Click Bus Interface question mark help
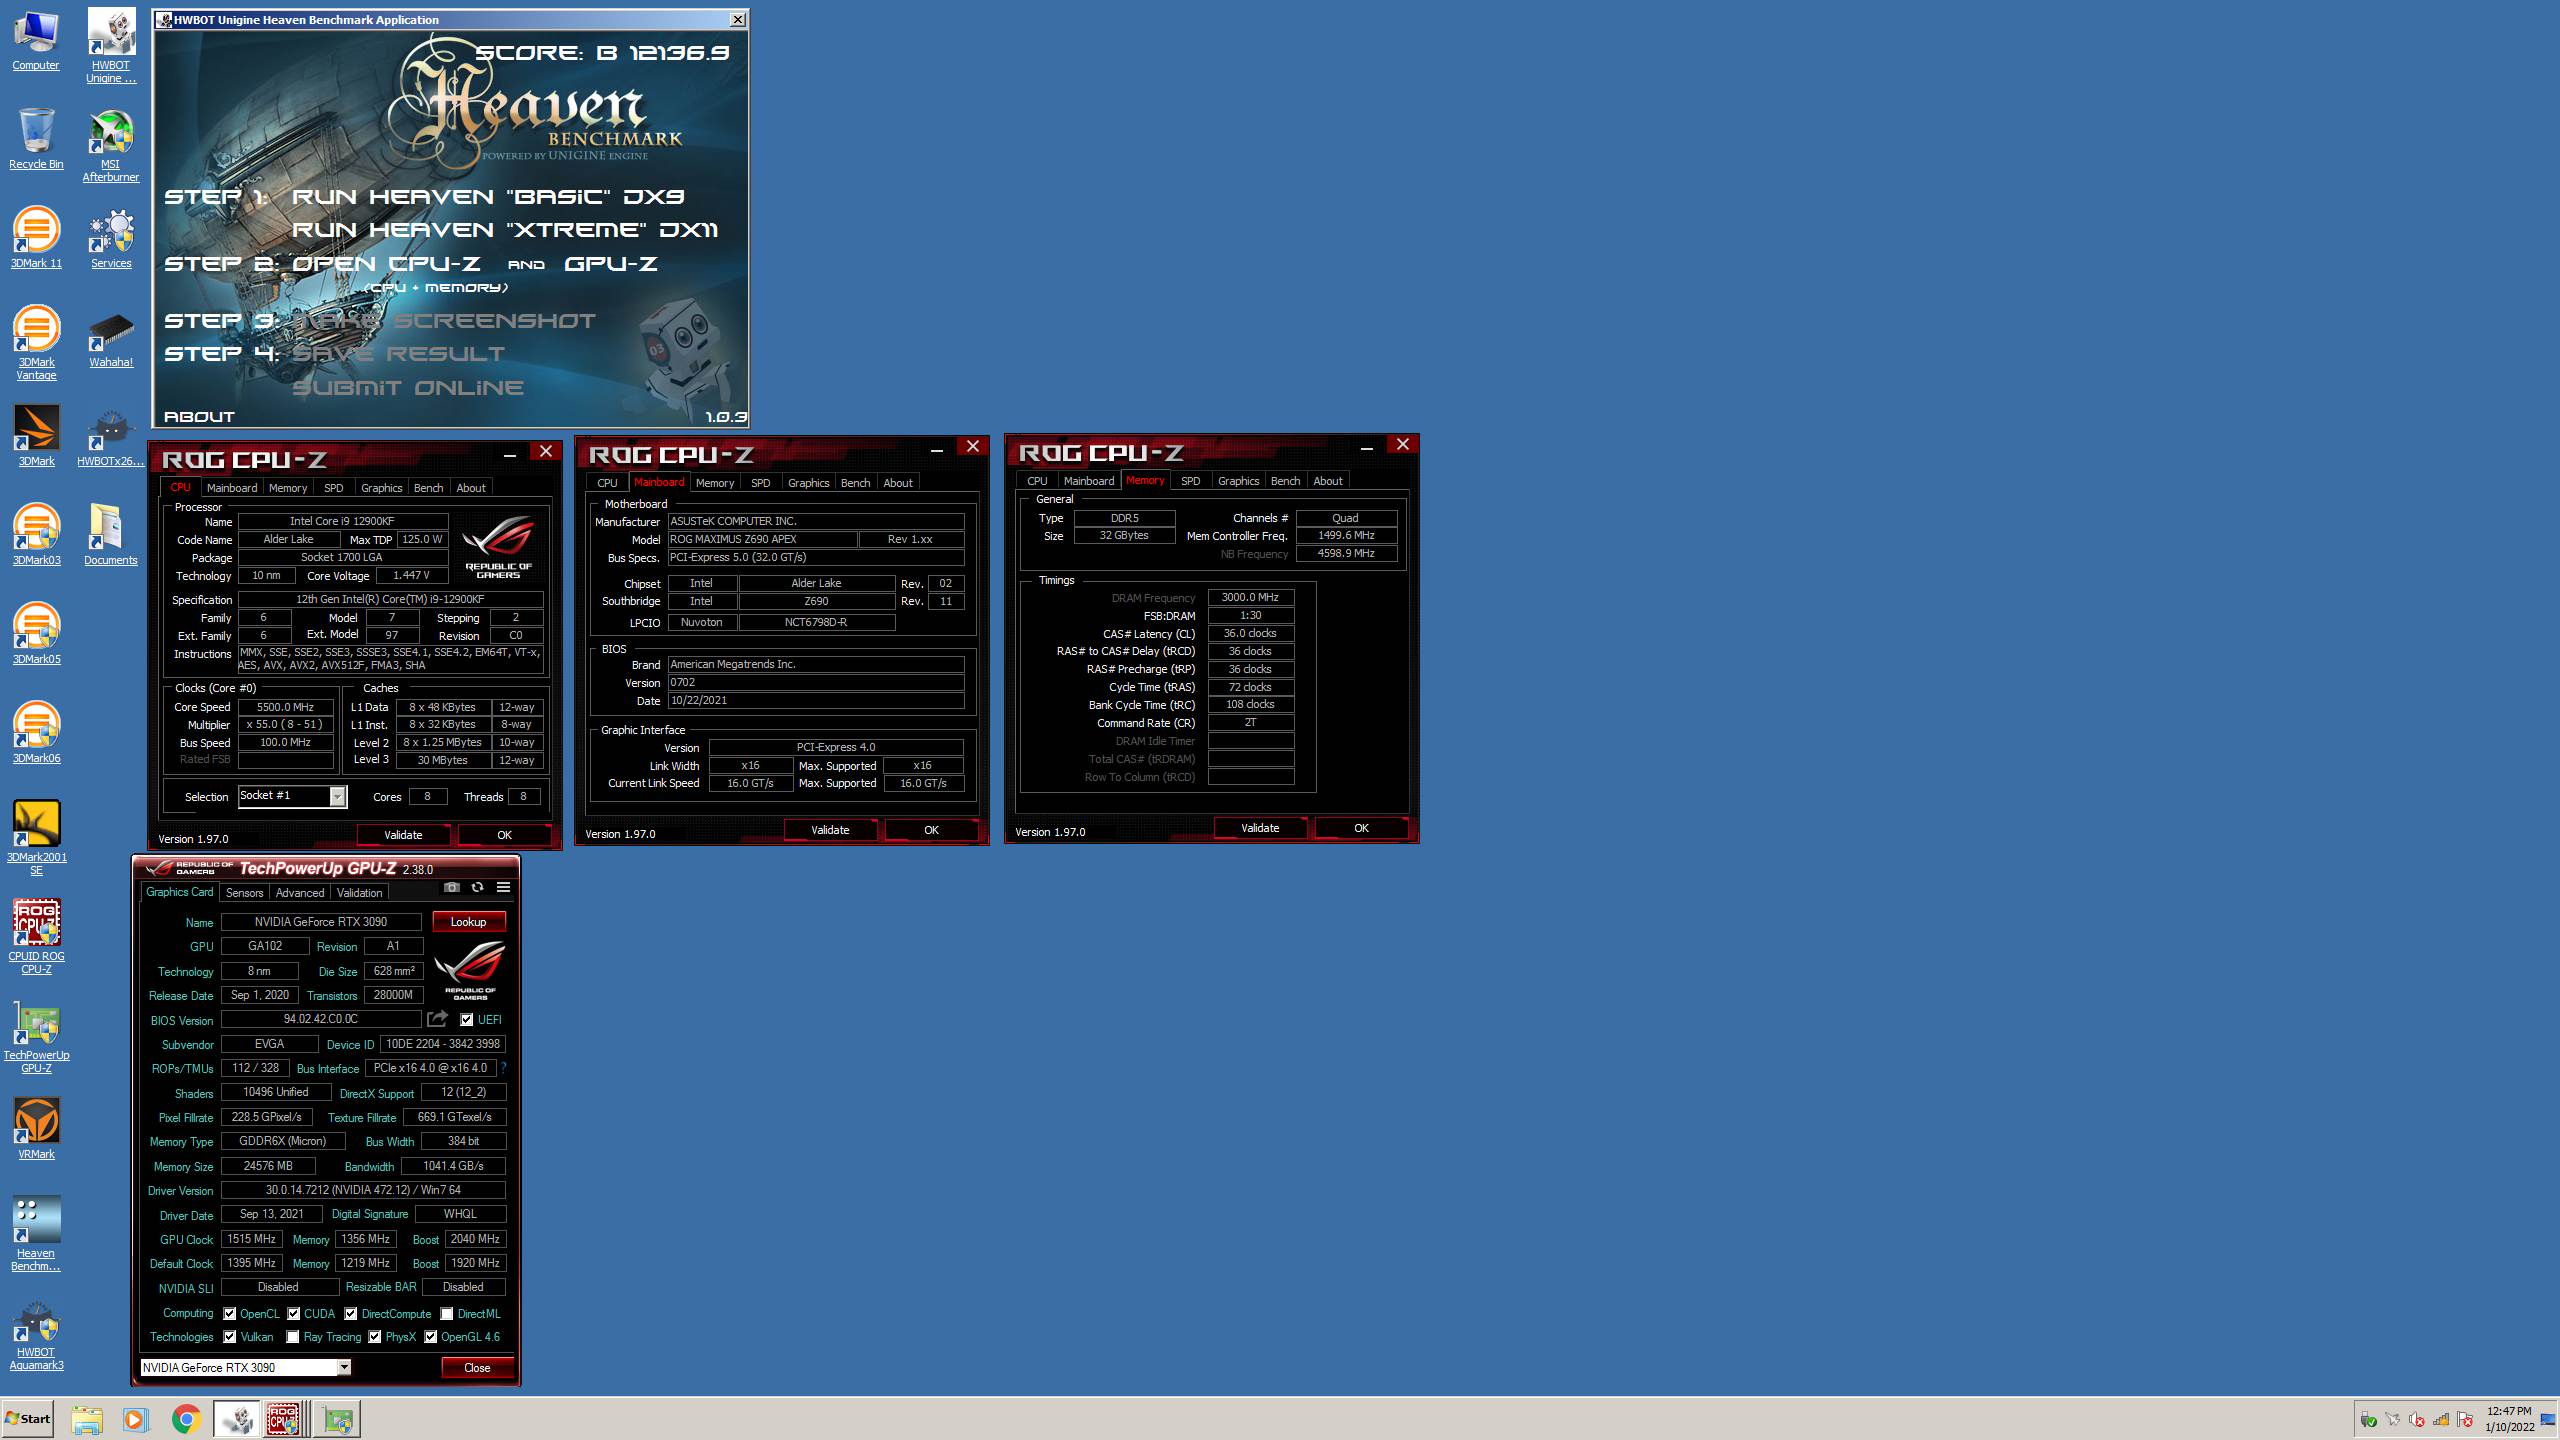 (503, 1068)
